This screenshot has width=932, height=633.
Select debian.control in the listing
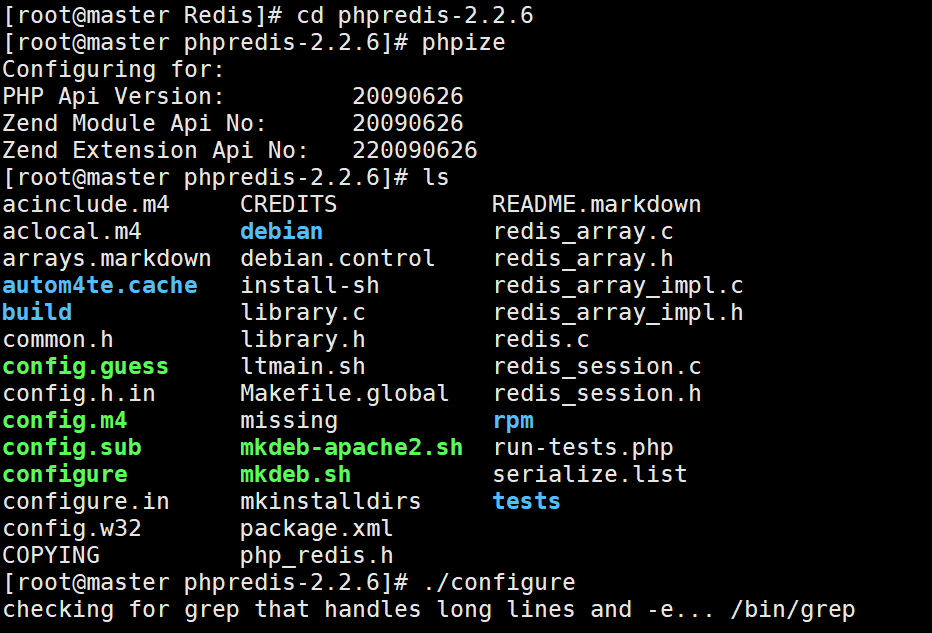tap(337, 259)
